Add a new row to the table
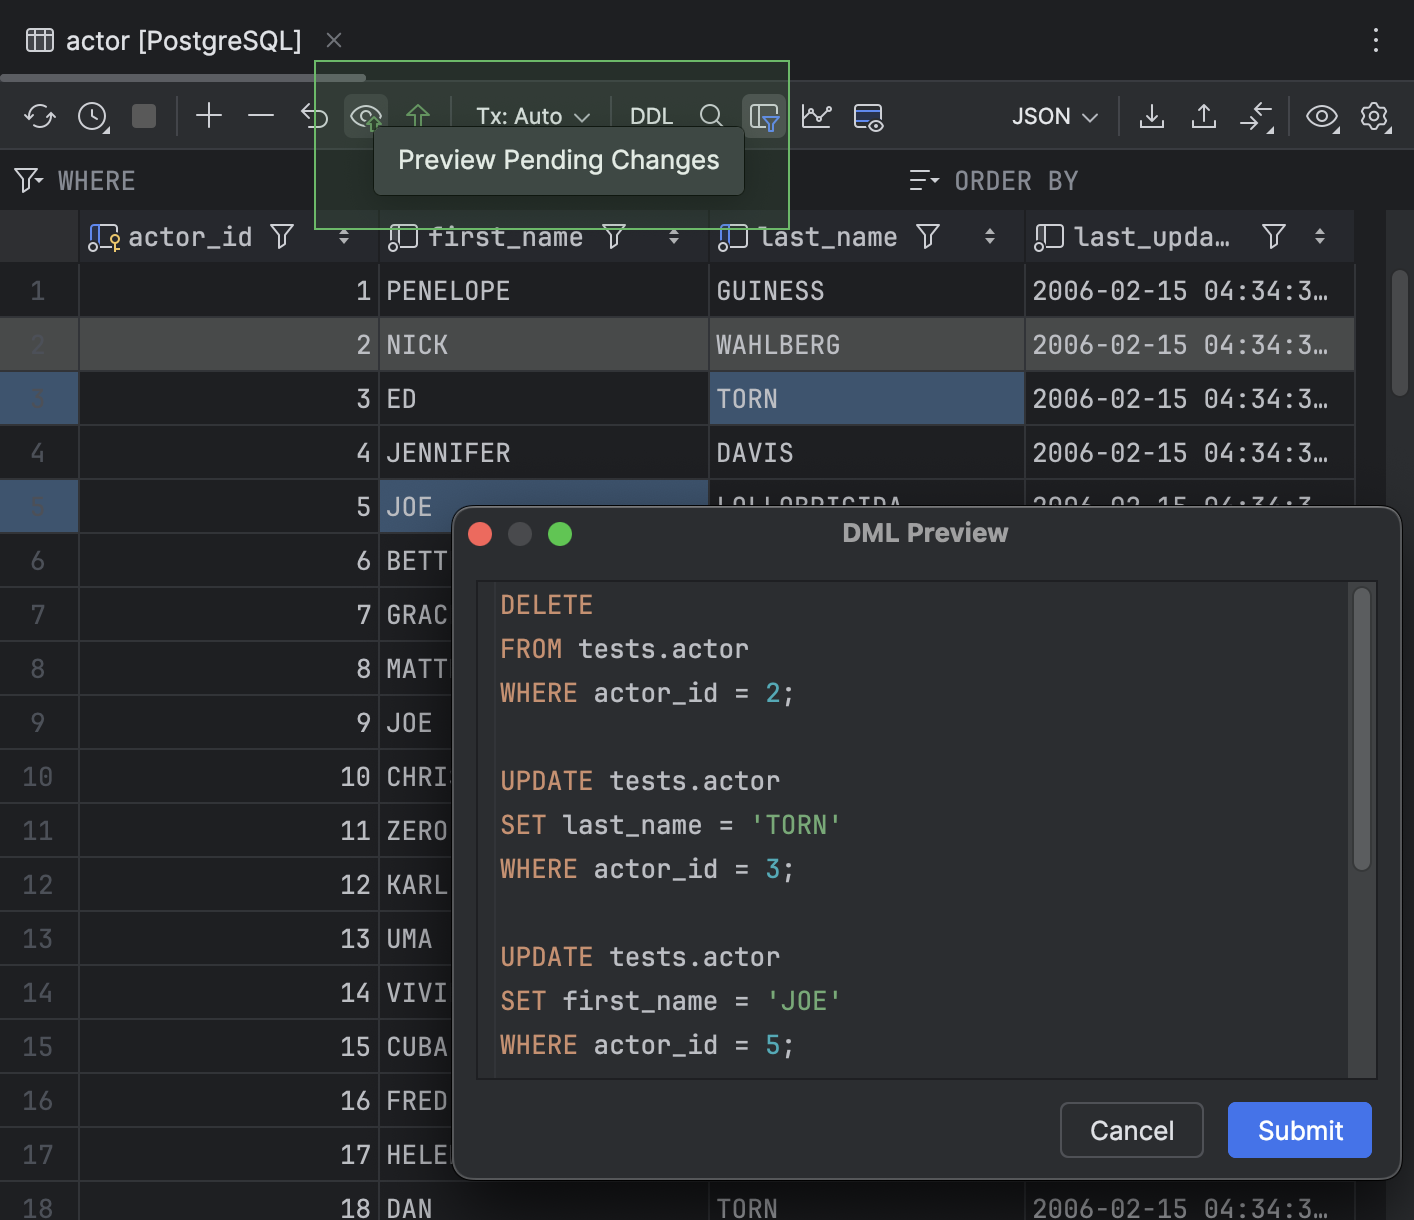Screen dimensions: 1414x1220 coord(209,115)
